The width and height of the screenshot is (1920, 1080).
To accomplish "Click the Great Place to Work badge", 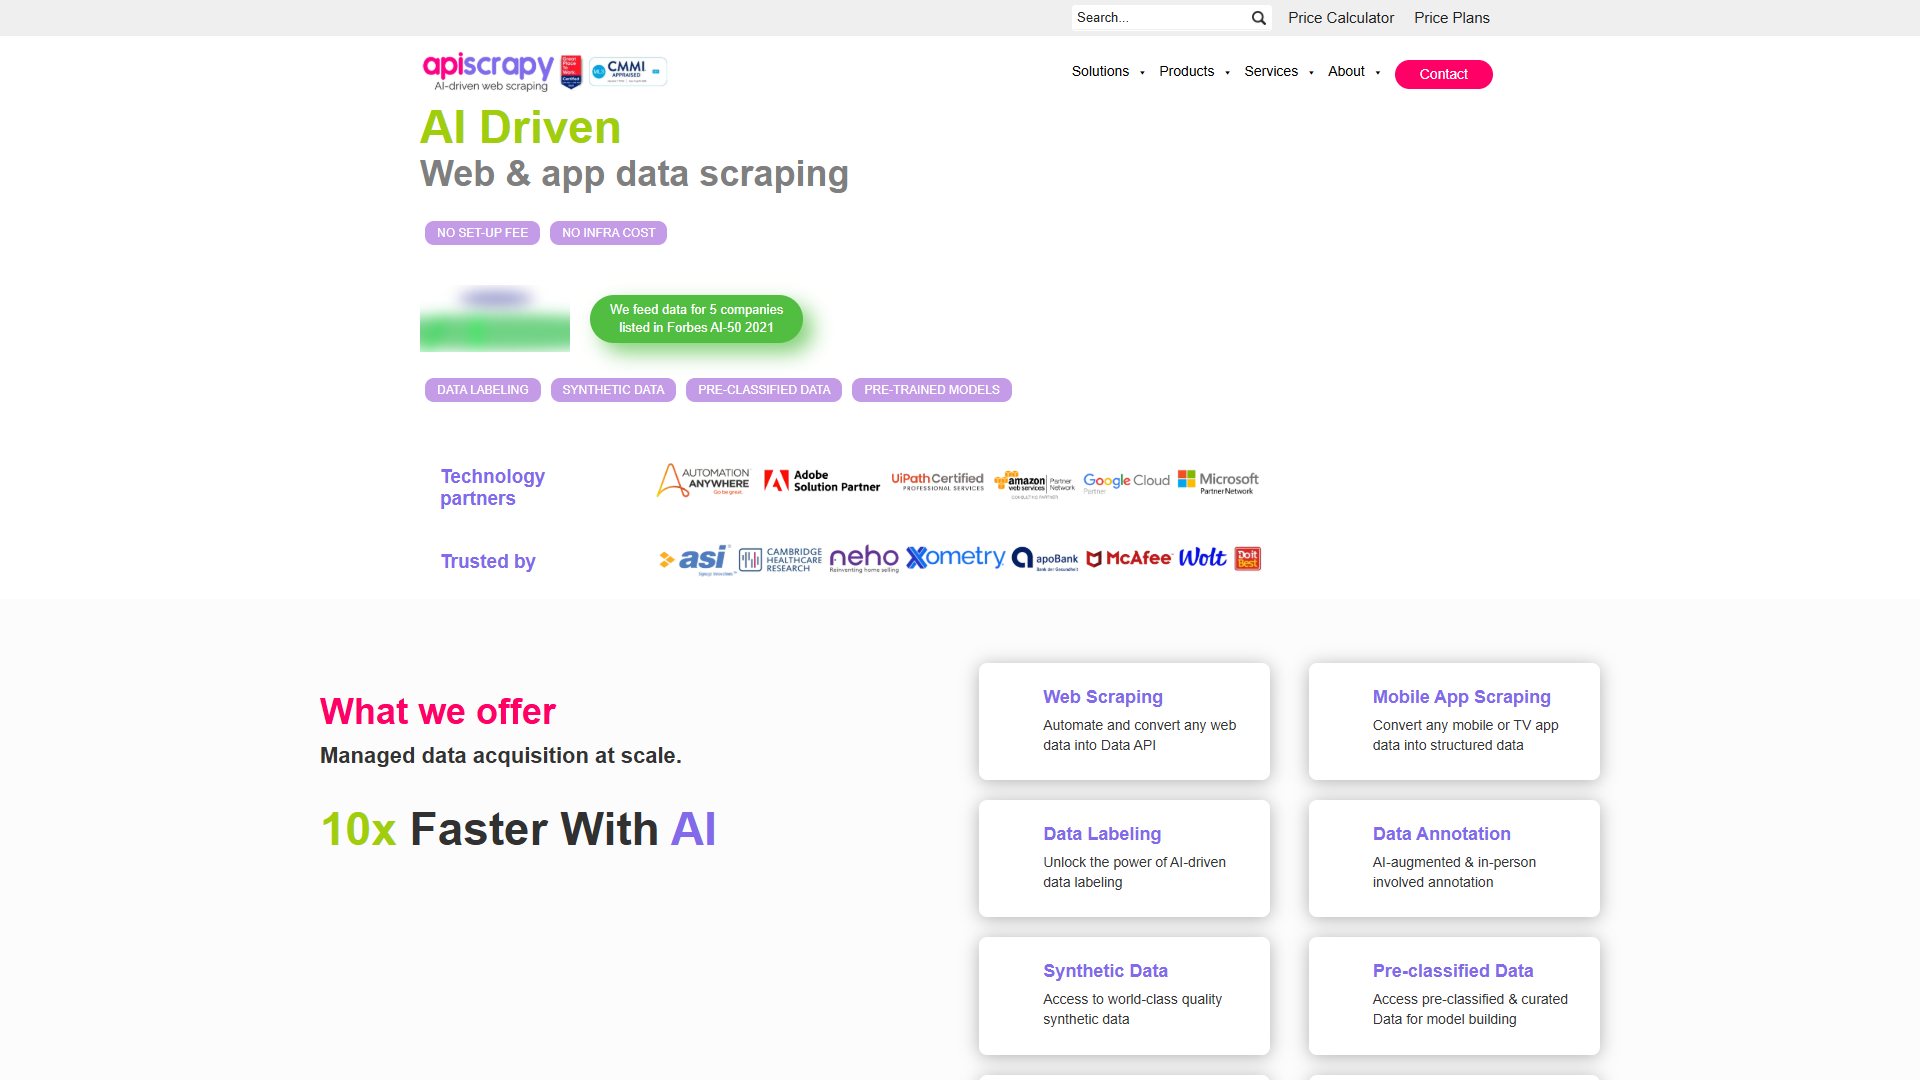I will (571, 71).
